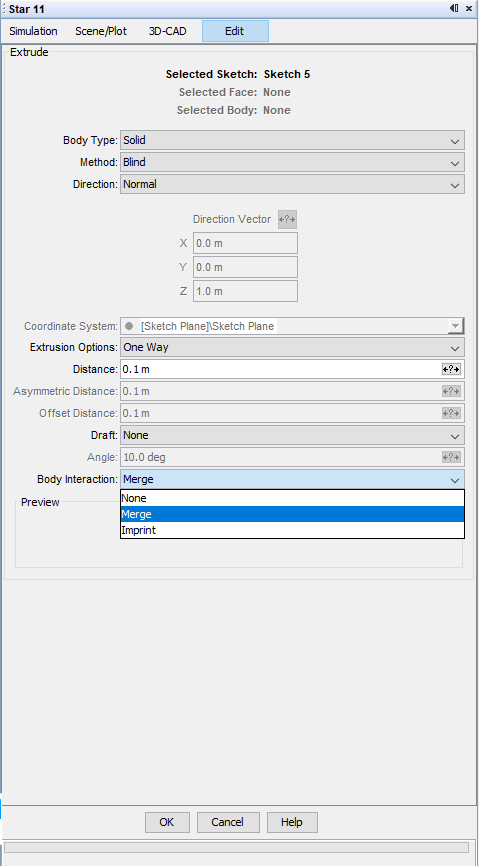Click the progress bar at the bottom

tap(236, 847)
